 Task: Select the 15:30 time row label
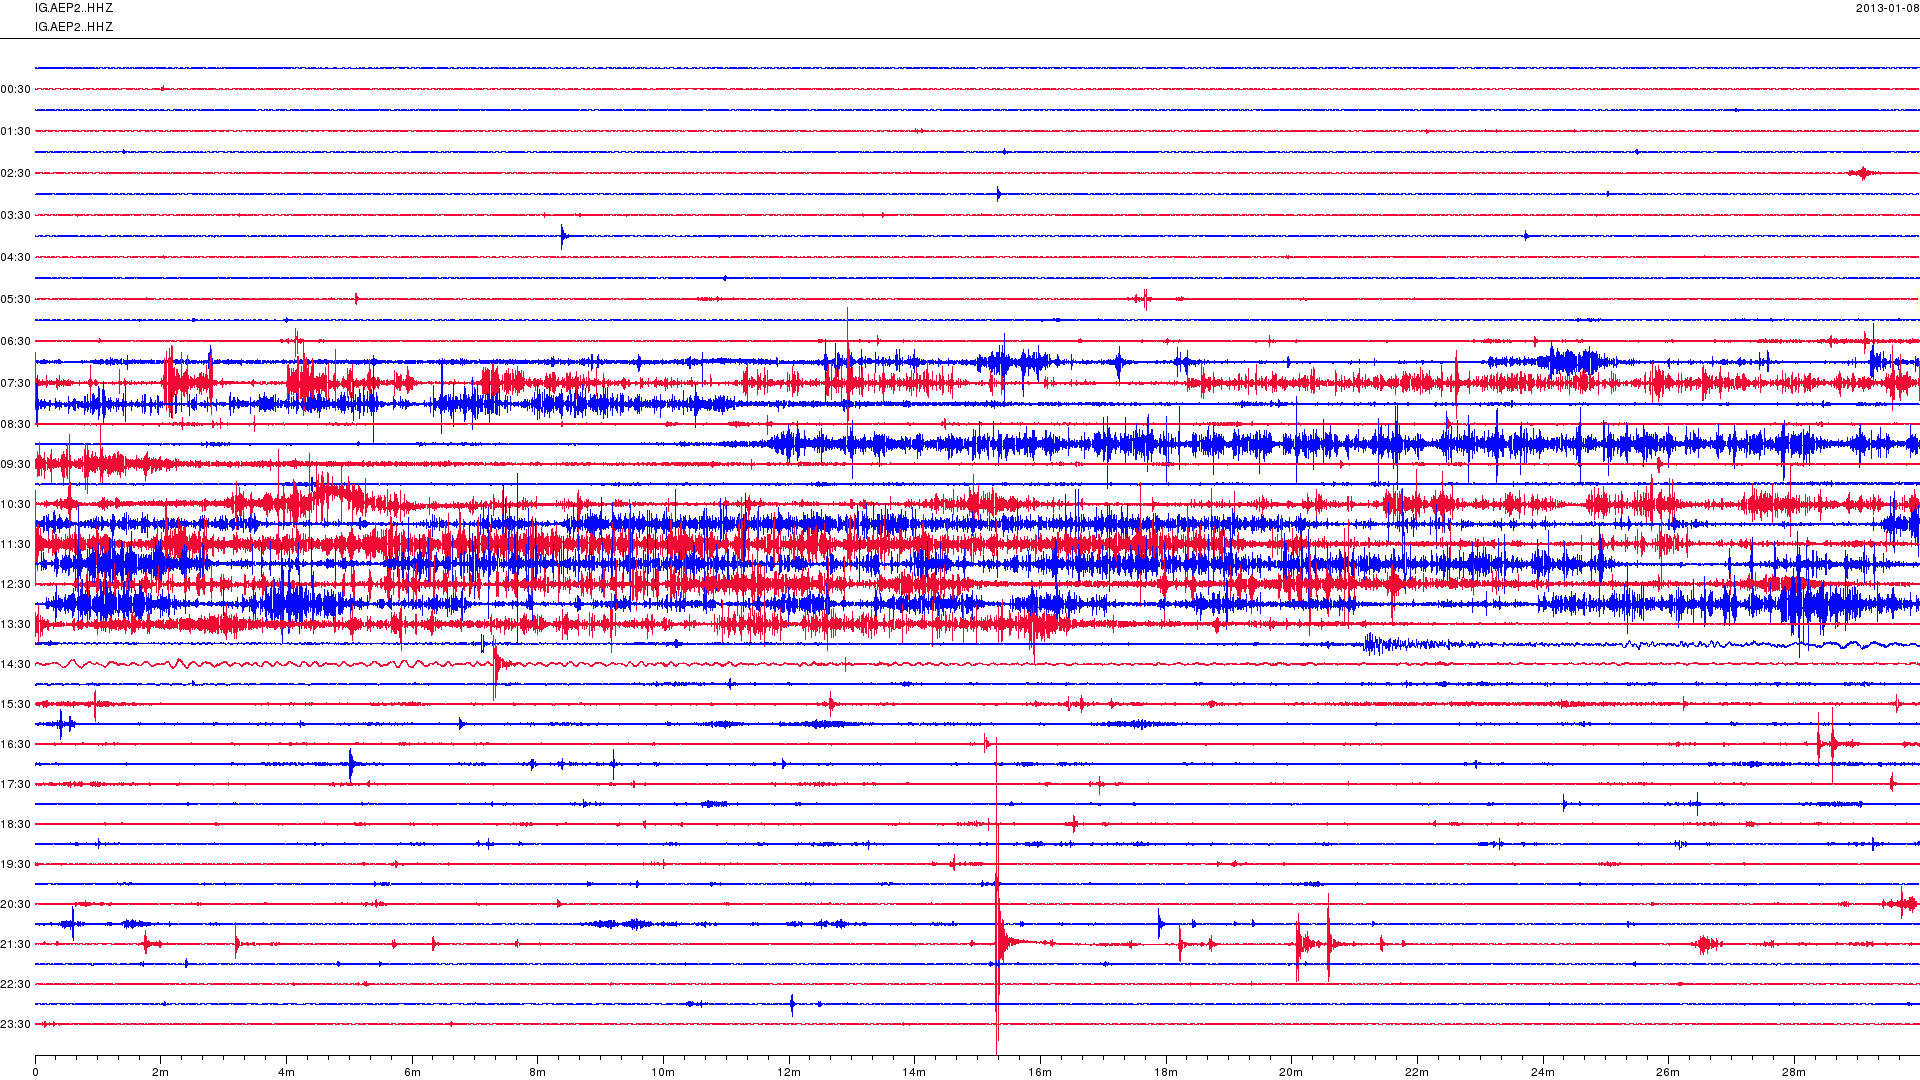(16, 704)
